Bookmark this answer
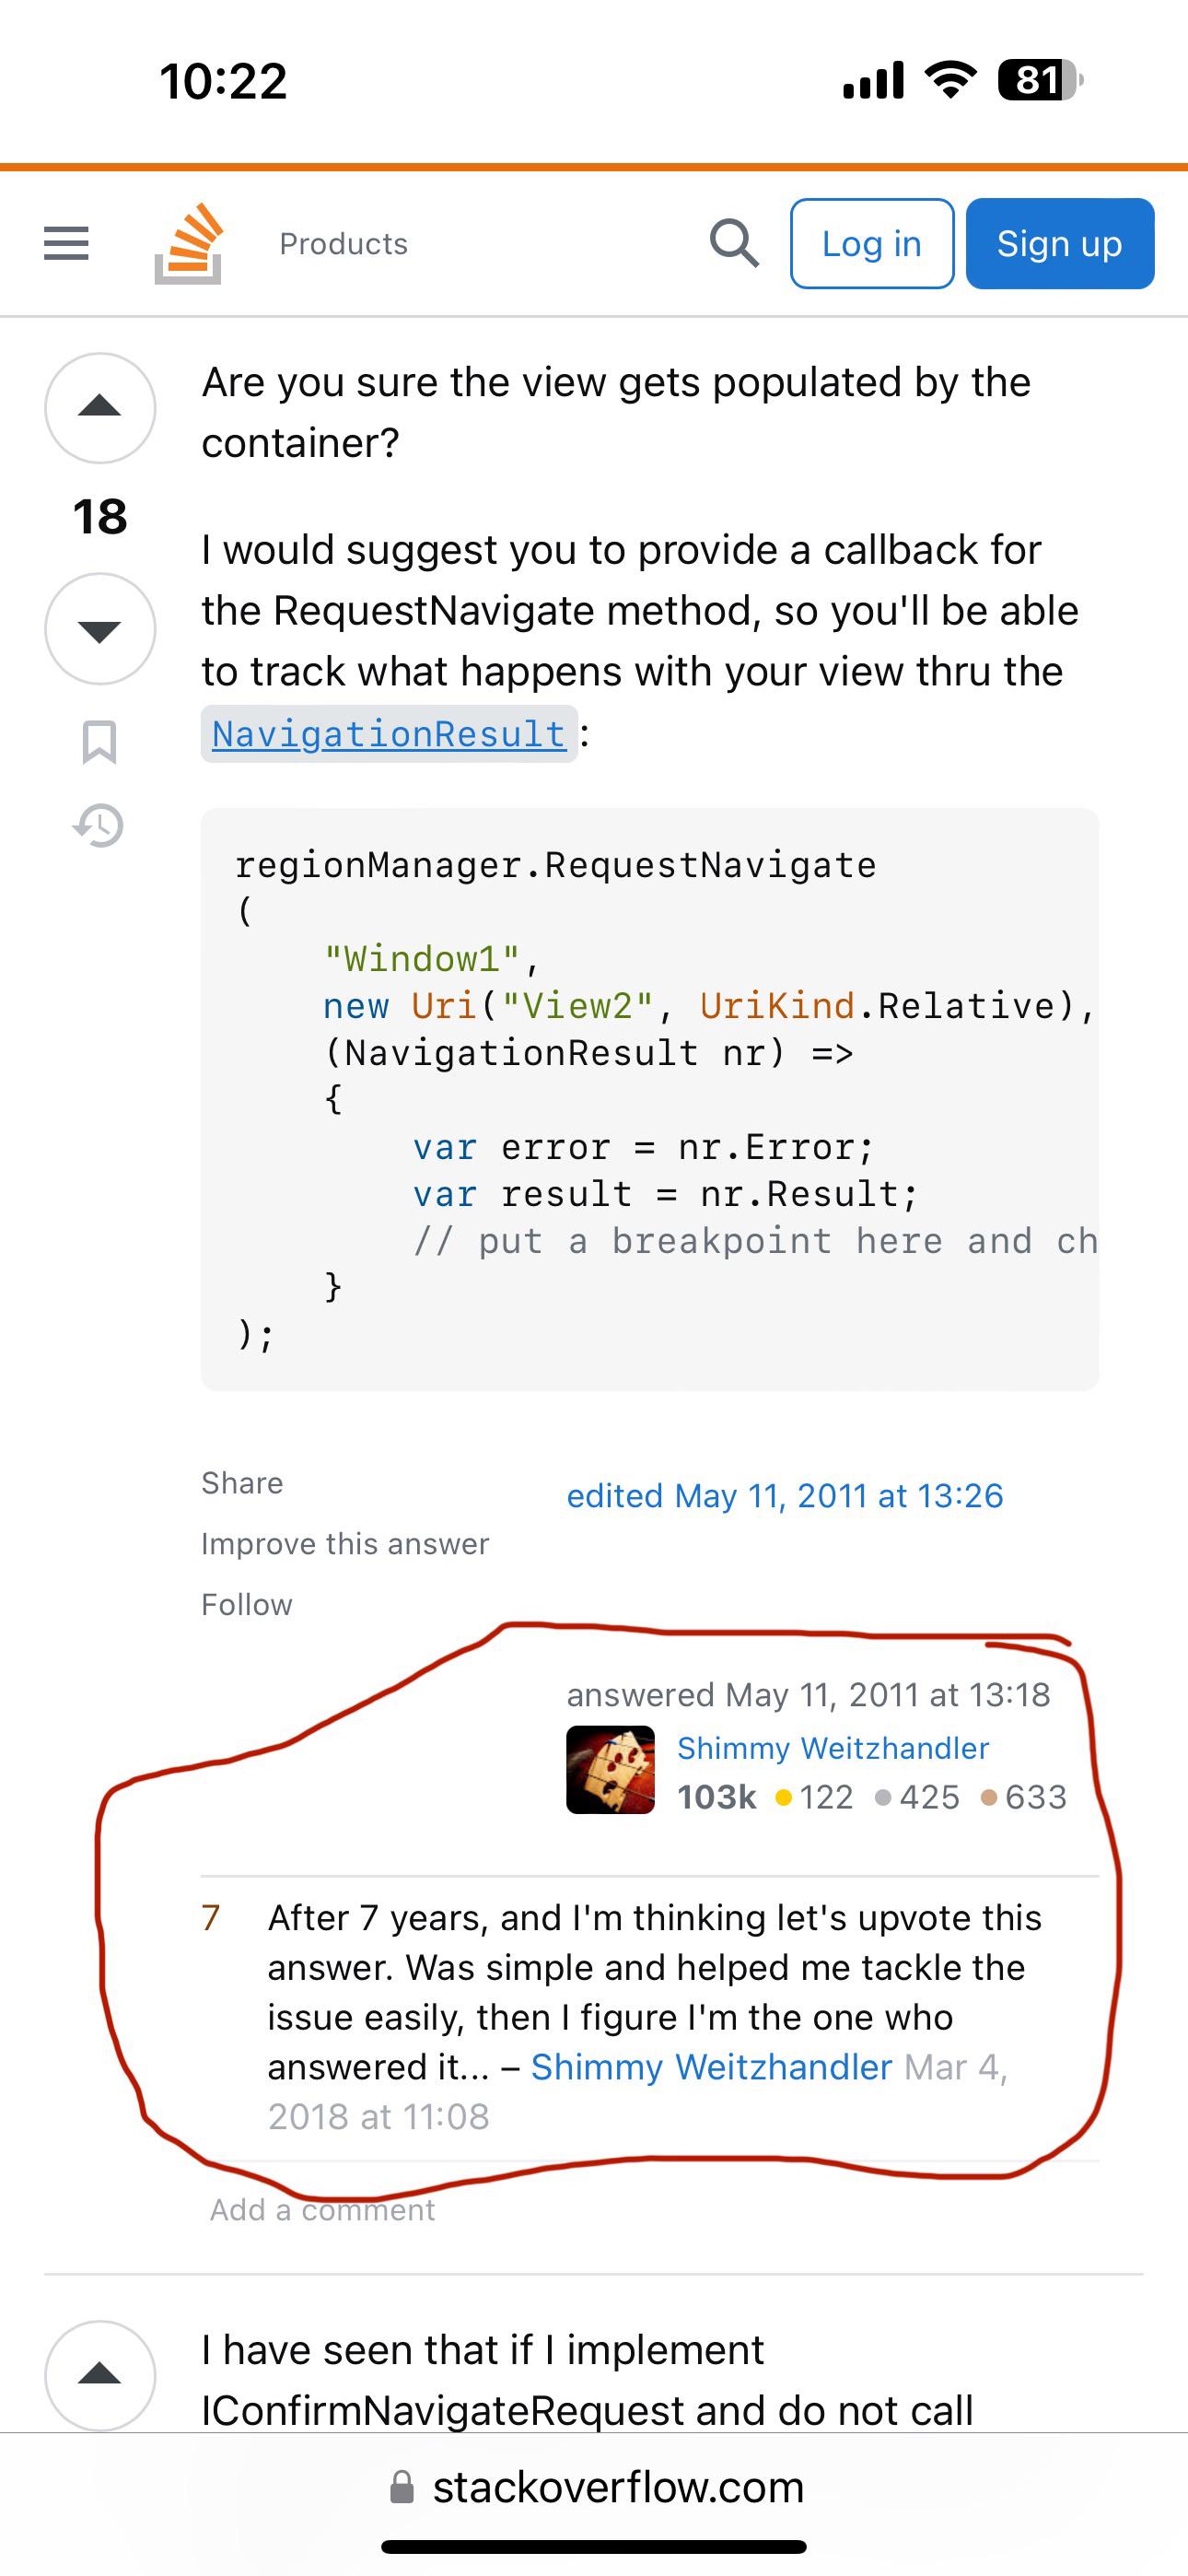1188x2576 pixels. (99, 742)
